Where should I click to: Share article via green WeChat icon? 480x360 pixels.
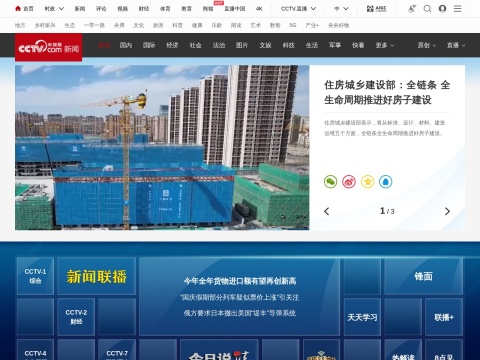tap(330, 182)
